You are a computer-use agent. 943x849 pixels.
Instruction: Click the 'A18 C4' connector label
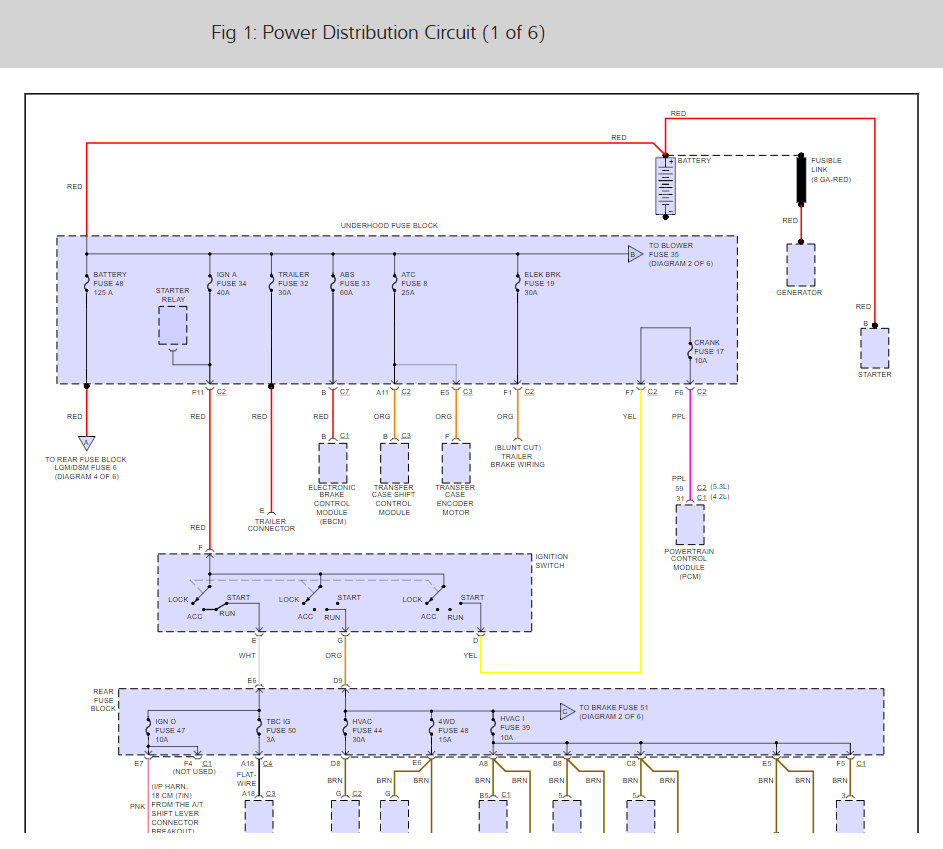pos(256,764)
